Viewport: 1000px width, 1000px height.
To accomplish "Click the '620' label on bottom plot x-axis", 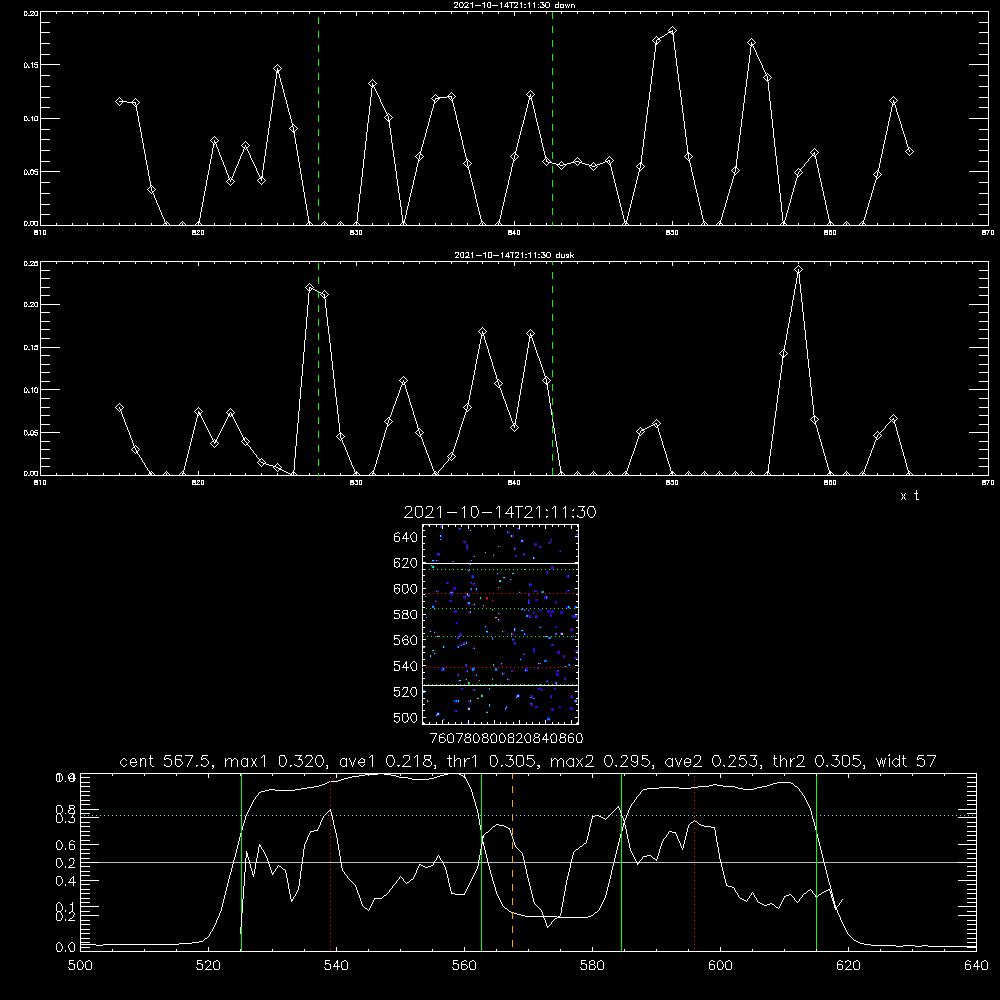I will (848, 966).
